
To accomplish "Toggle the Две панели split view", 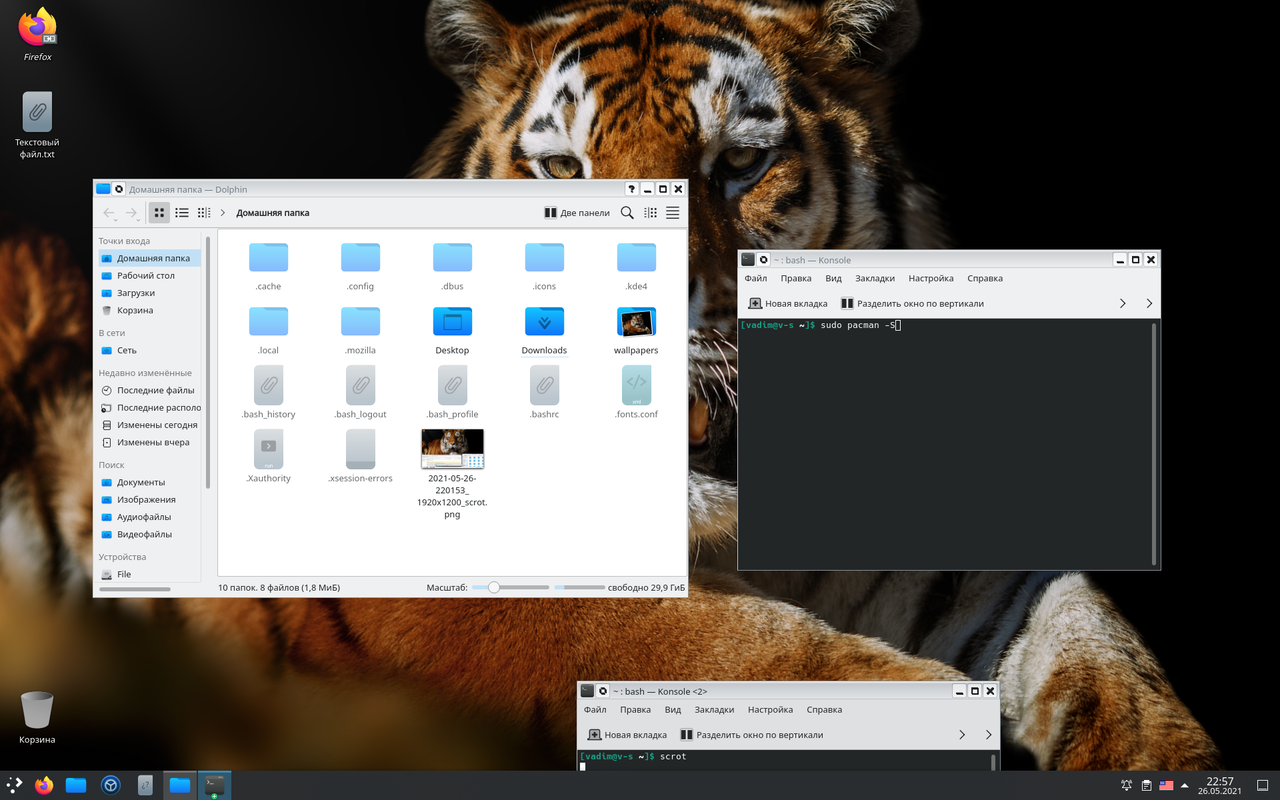I will [x=577, y=213].
